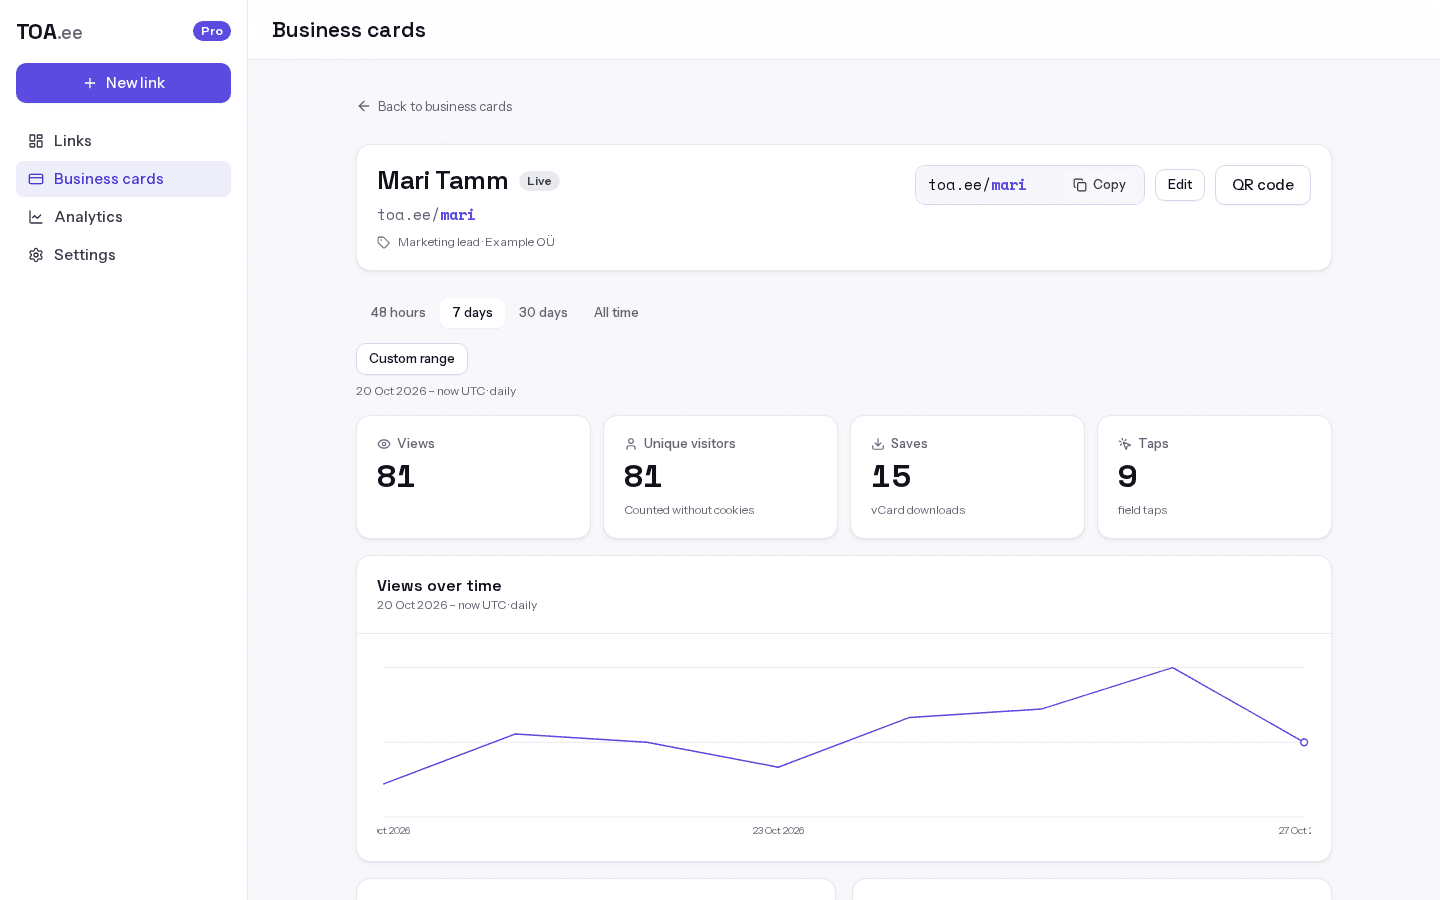The height and width of the screenshot is (900, 1440).
Task: Click the Links grid icon in sidebar
Action: [x=36, y=141]
